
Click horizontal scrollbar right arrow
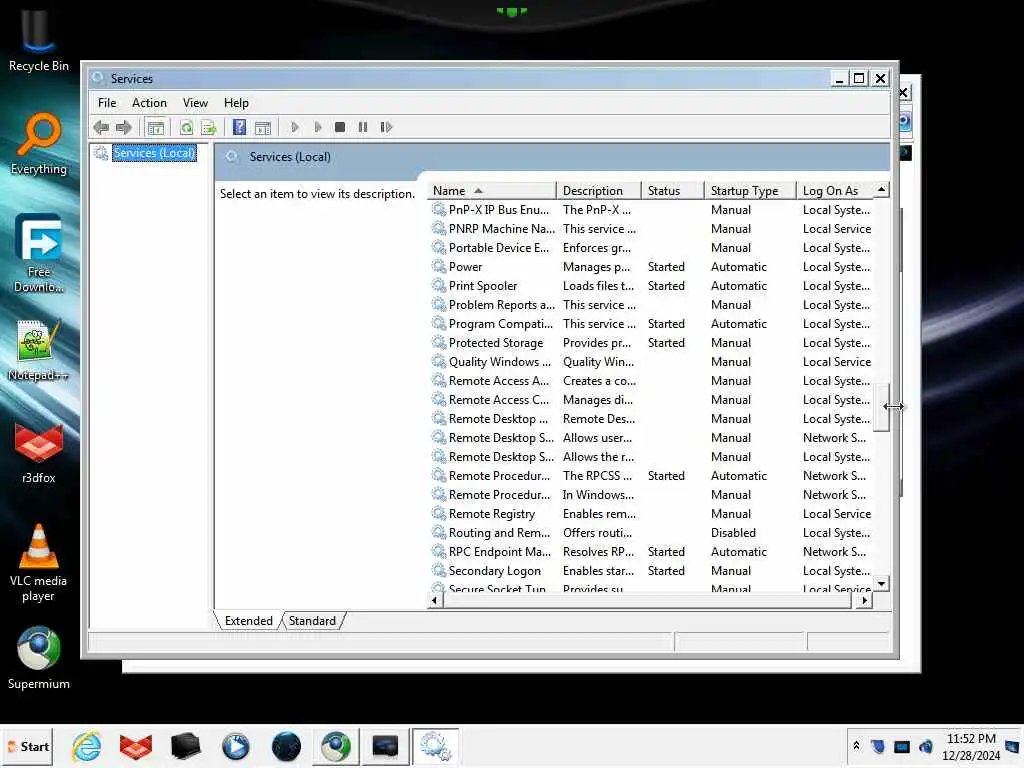point(865,600)
